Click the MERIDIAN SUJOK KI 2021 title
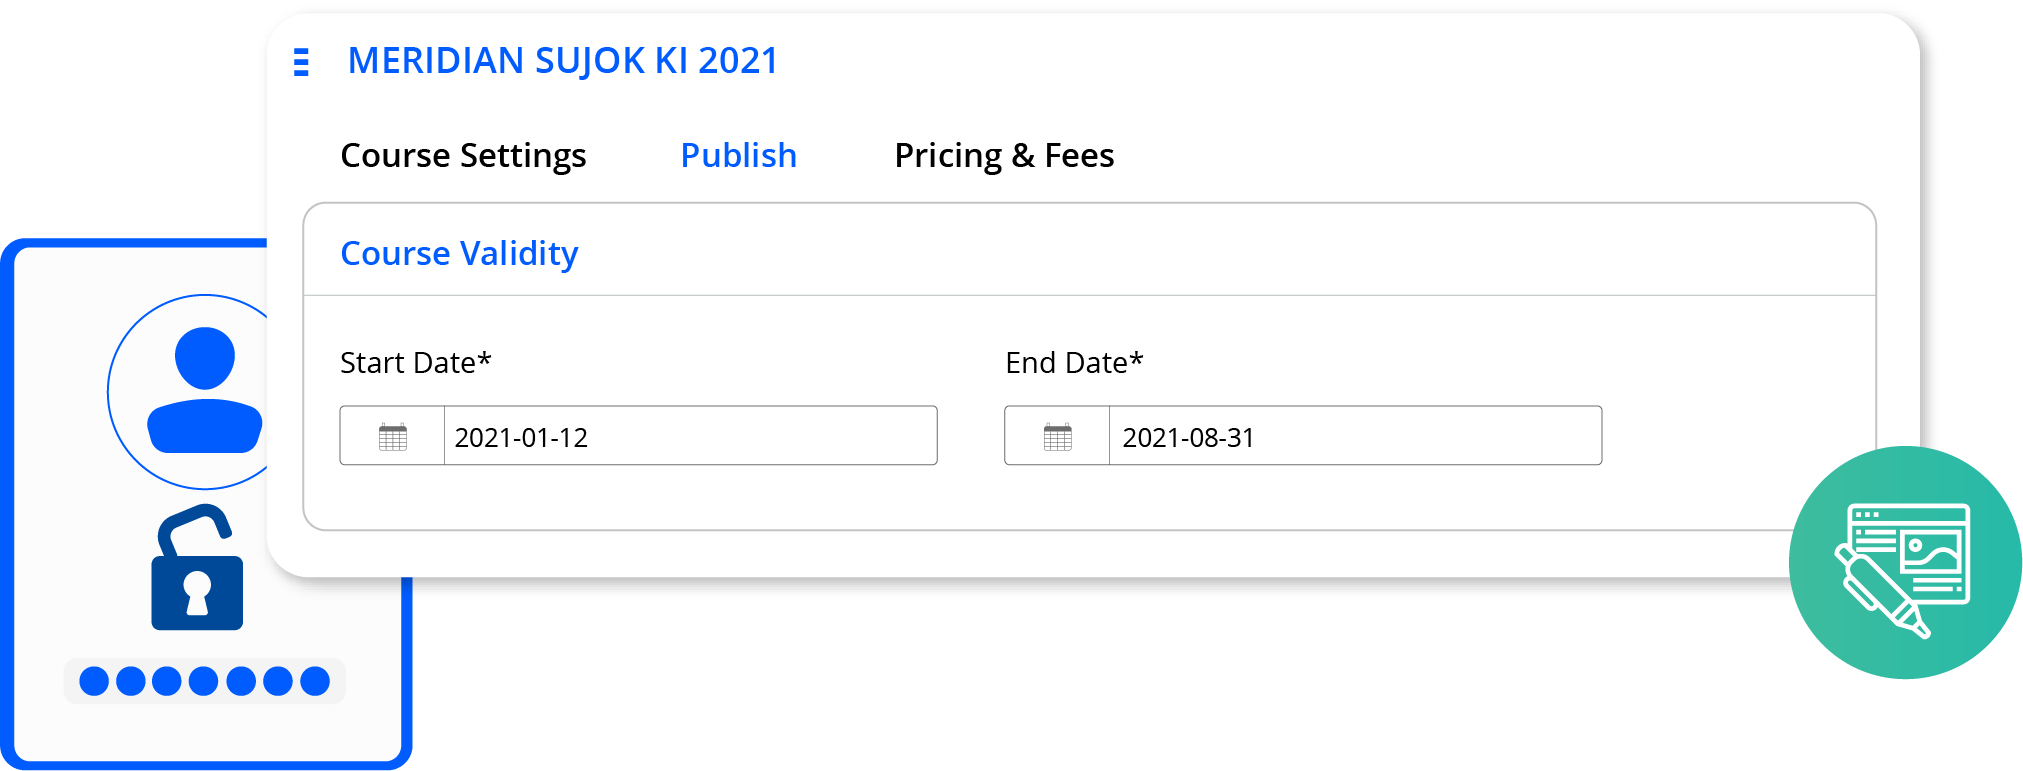 click(563, 61)
